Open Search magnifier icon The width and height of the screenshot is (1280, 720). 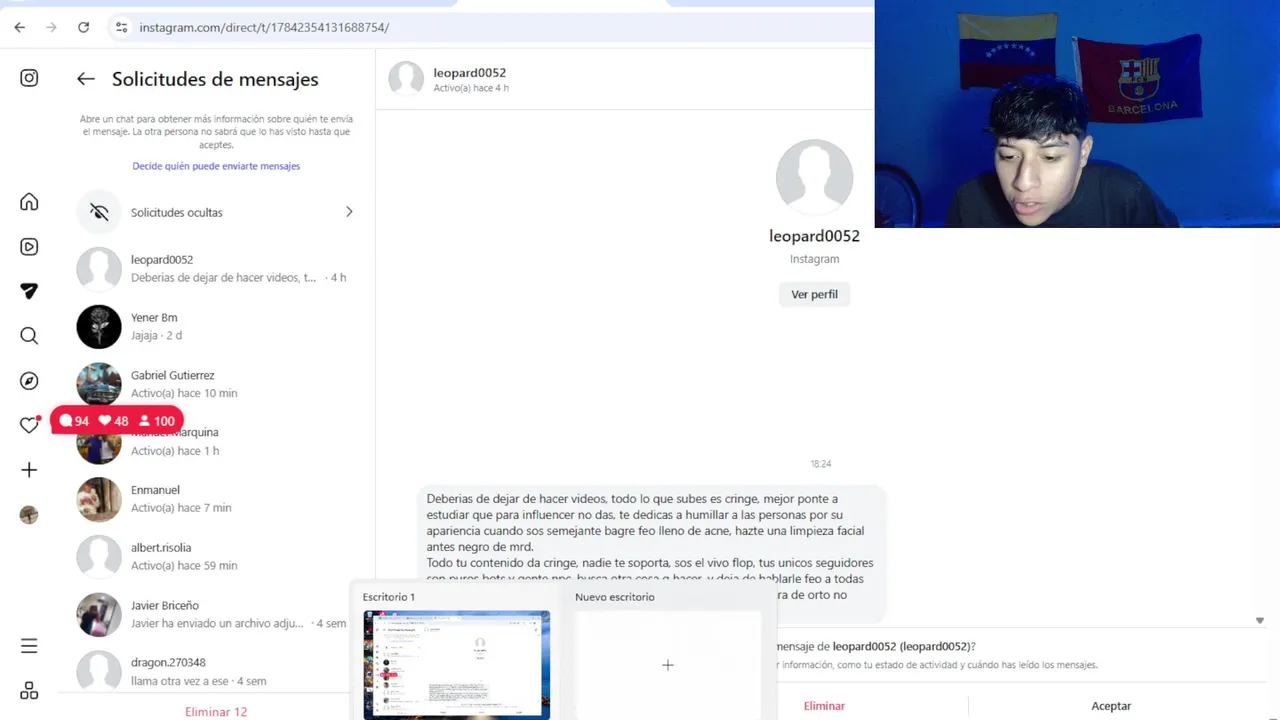click(x=29, y=336)
